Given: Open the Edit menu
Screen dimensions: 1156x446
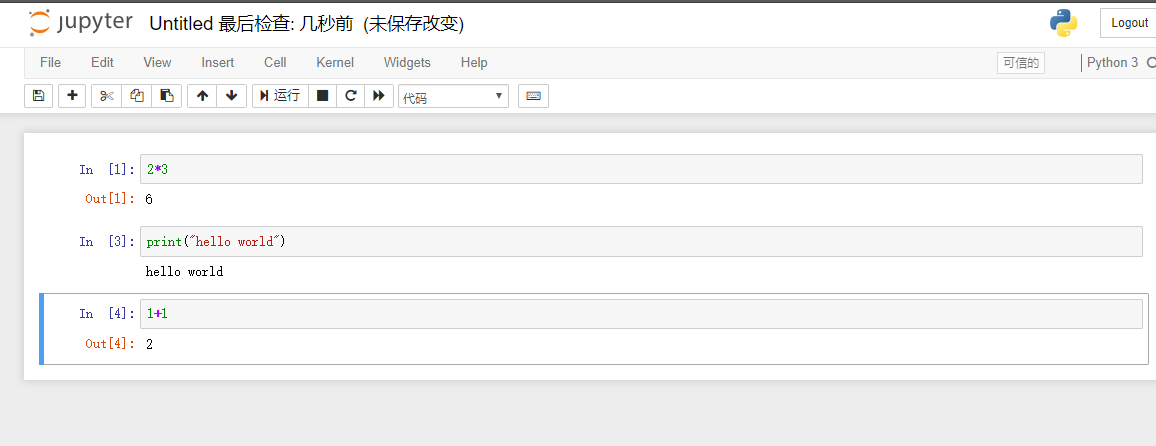Looking at the screenshot, I should [x=102, y=63].
